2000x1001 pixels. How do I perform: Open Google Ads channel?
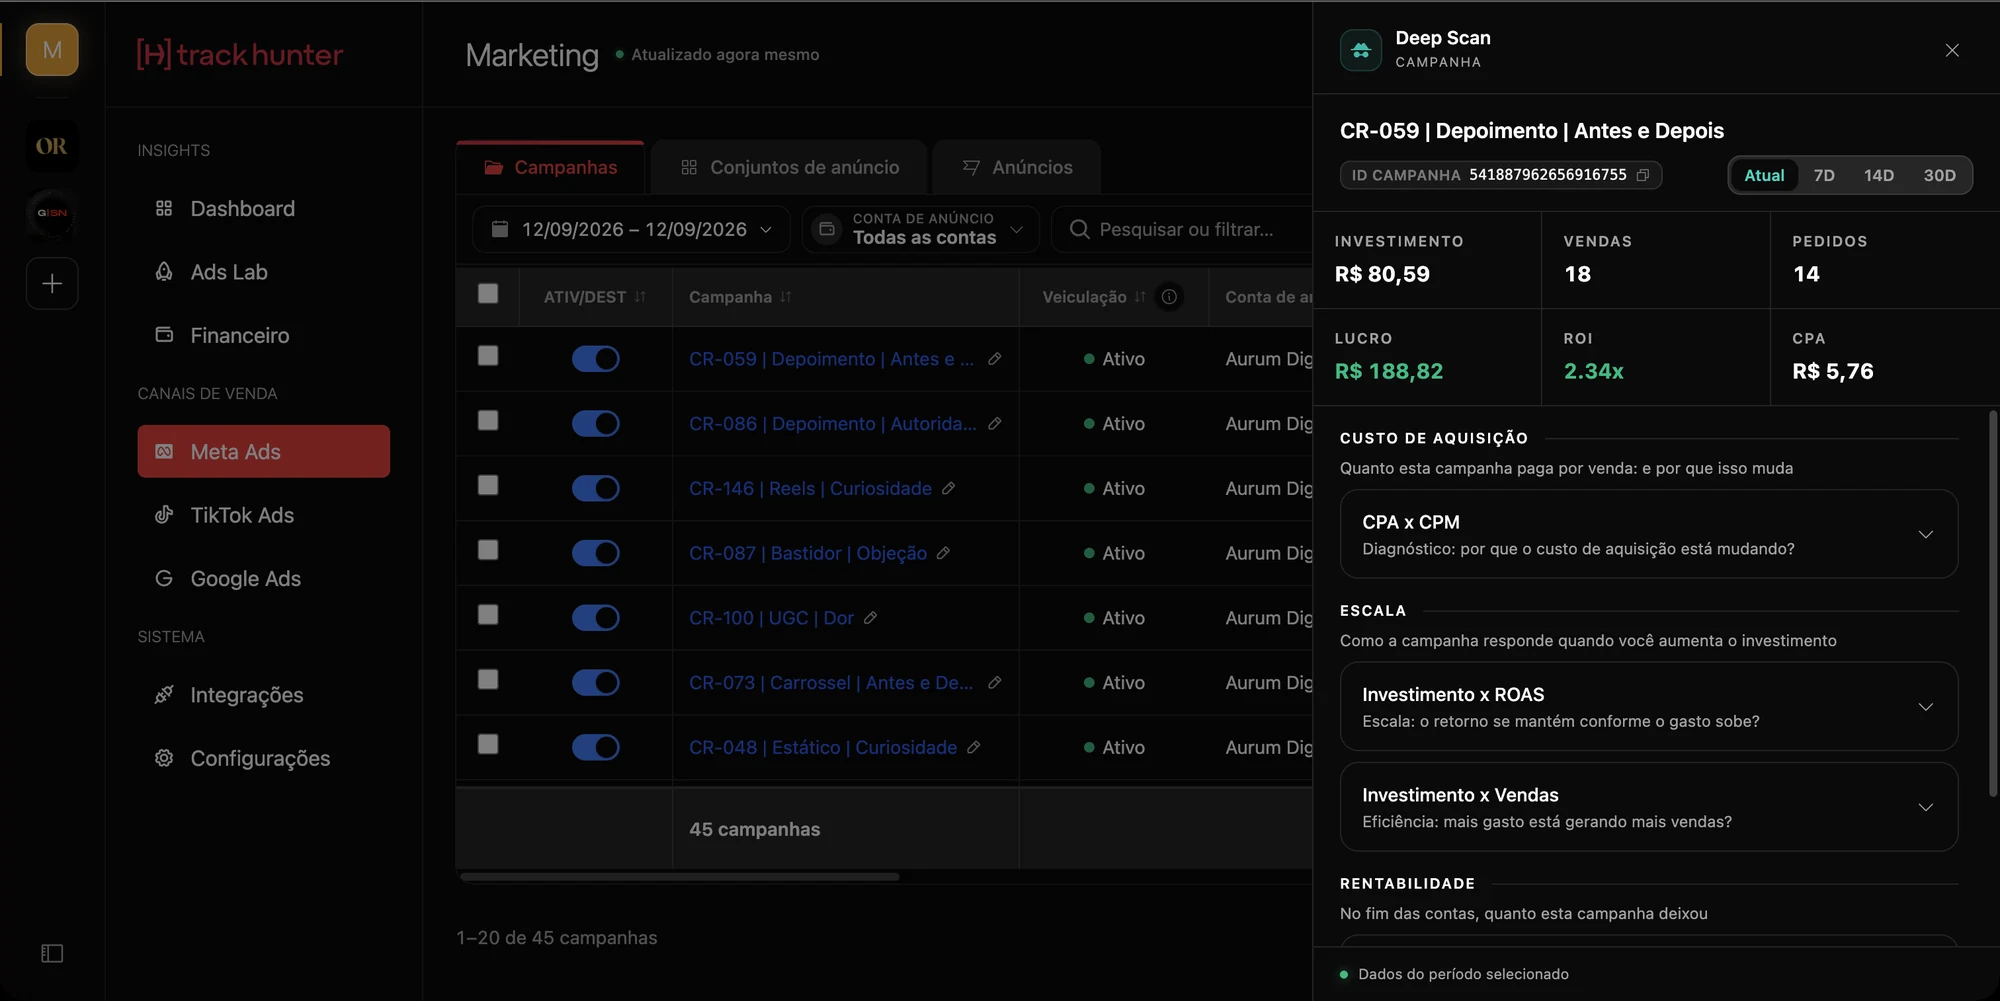point(263,579)
